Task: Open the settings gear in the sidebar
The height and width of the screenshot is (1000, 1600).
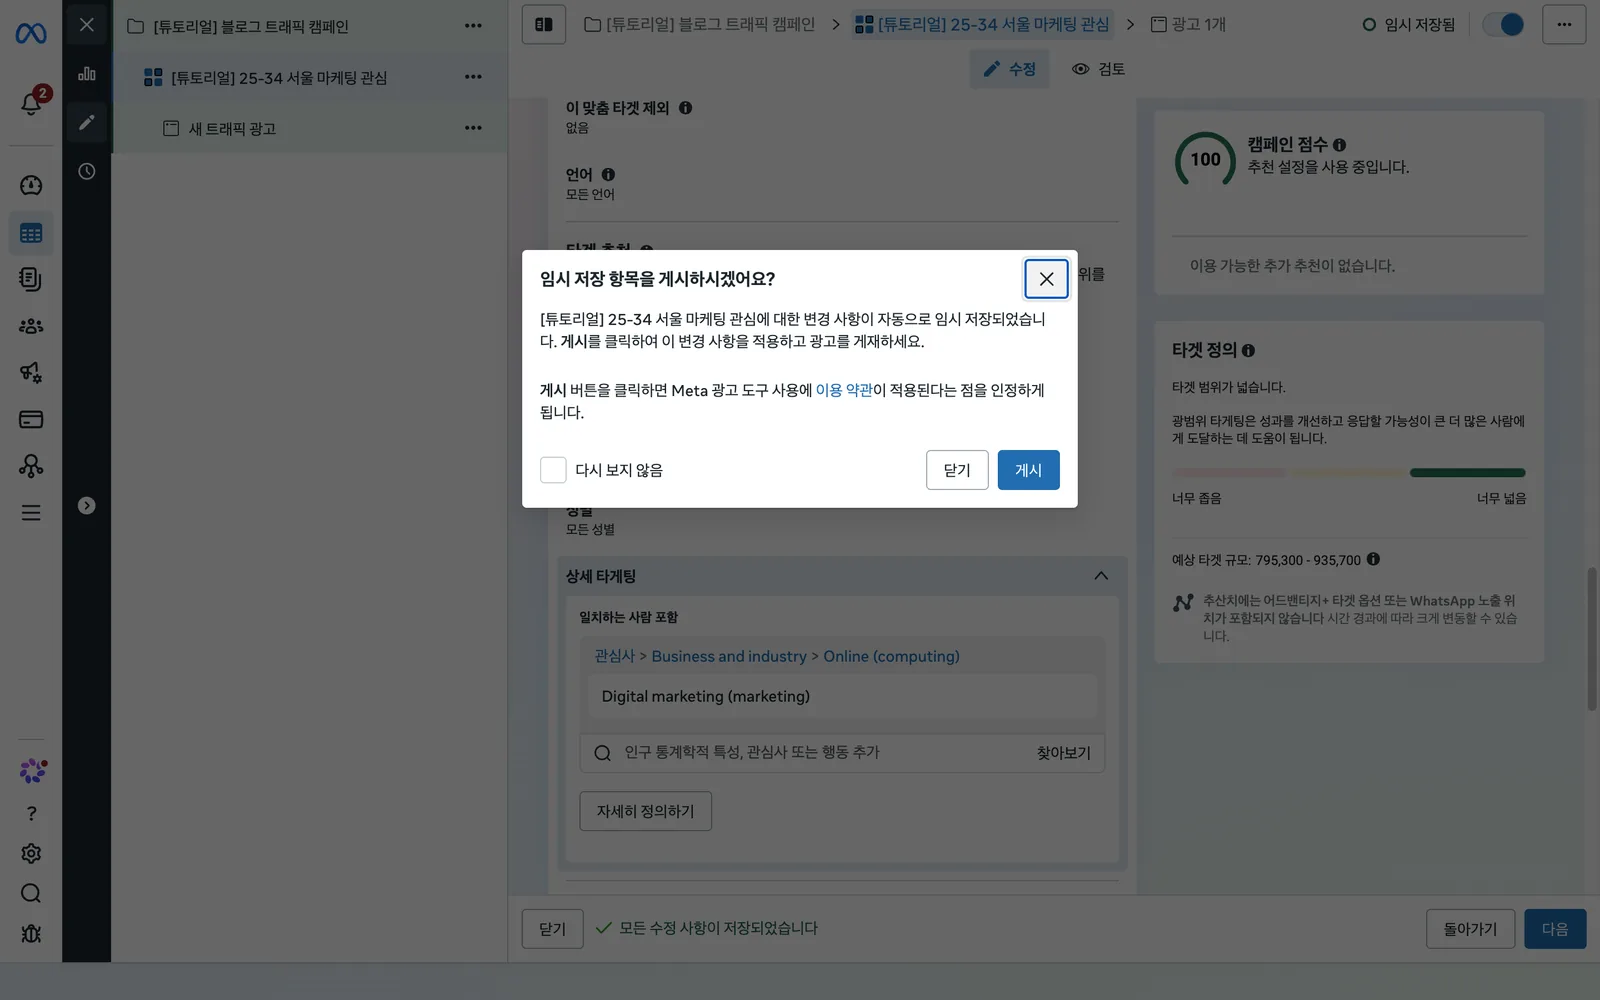Action: (31, 853)
